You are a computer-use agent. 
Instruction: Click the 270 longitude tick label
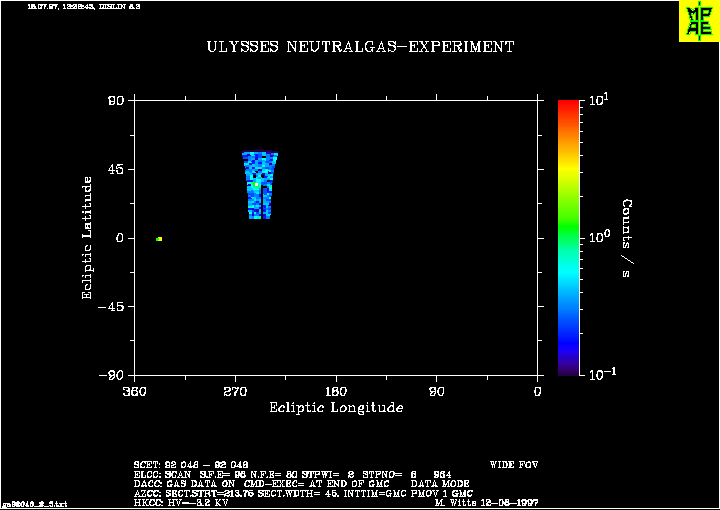point(236,392)
